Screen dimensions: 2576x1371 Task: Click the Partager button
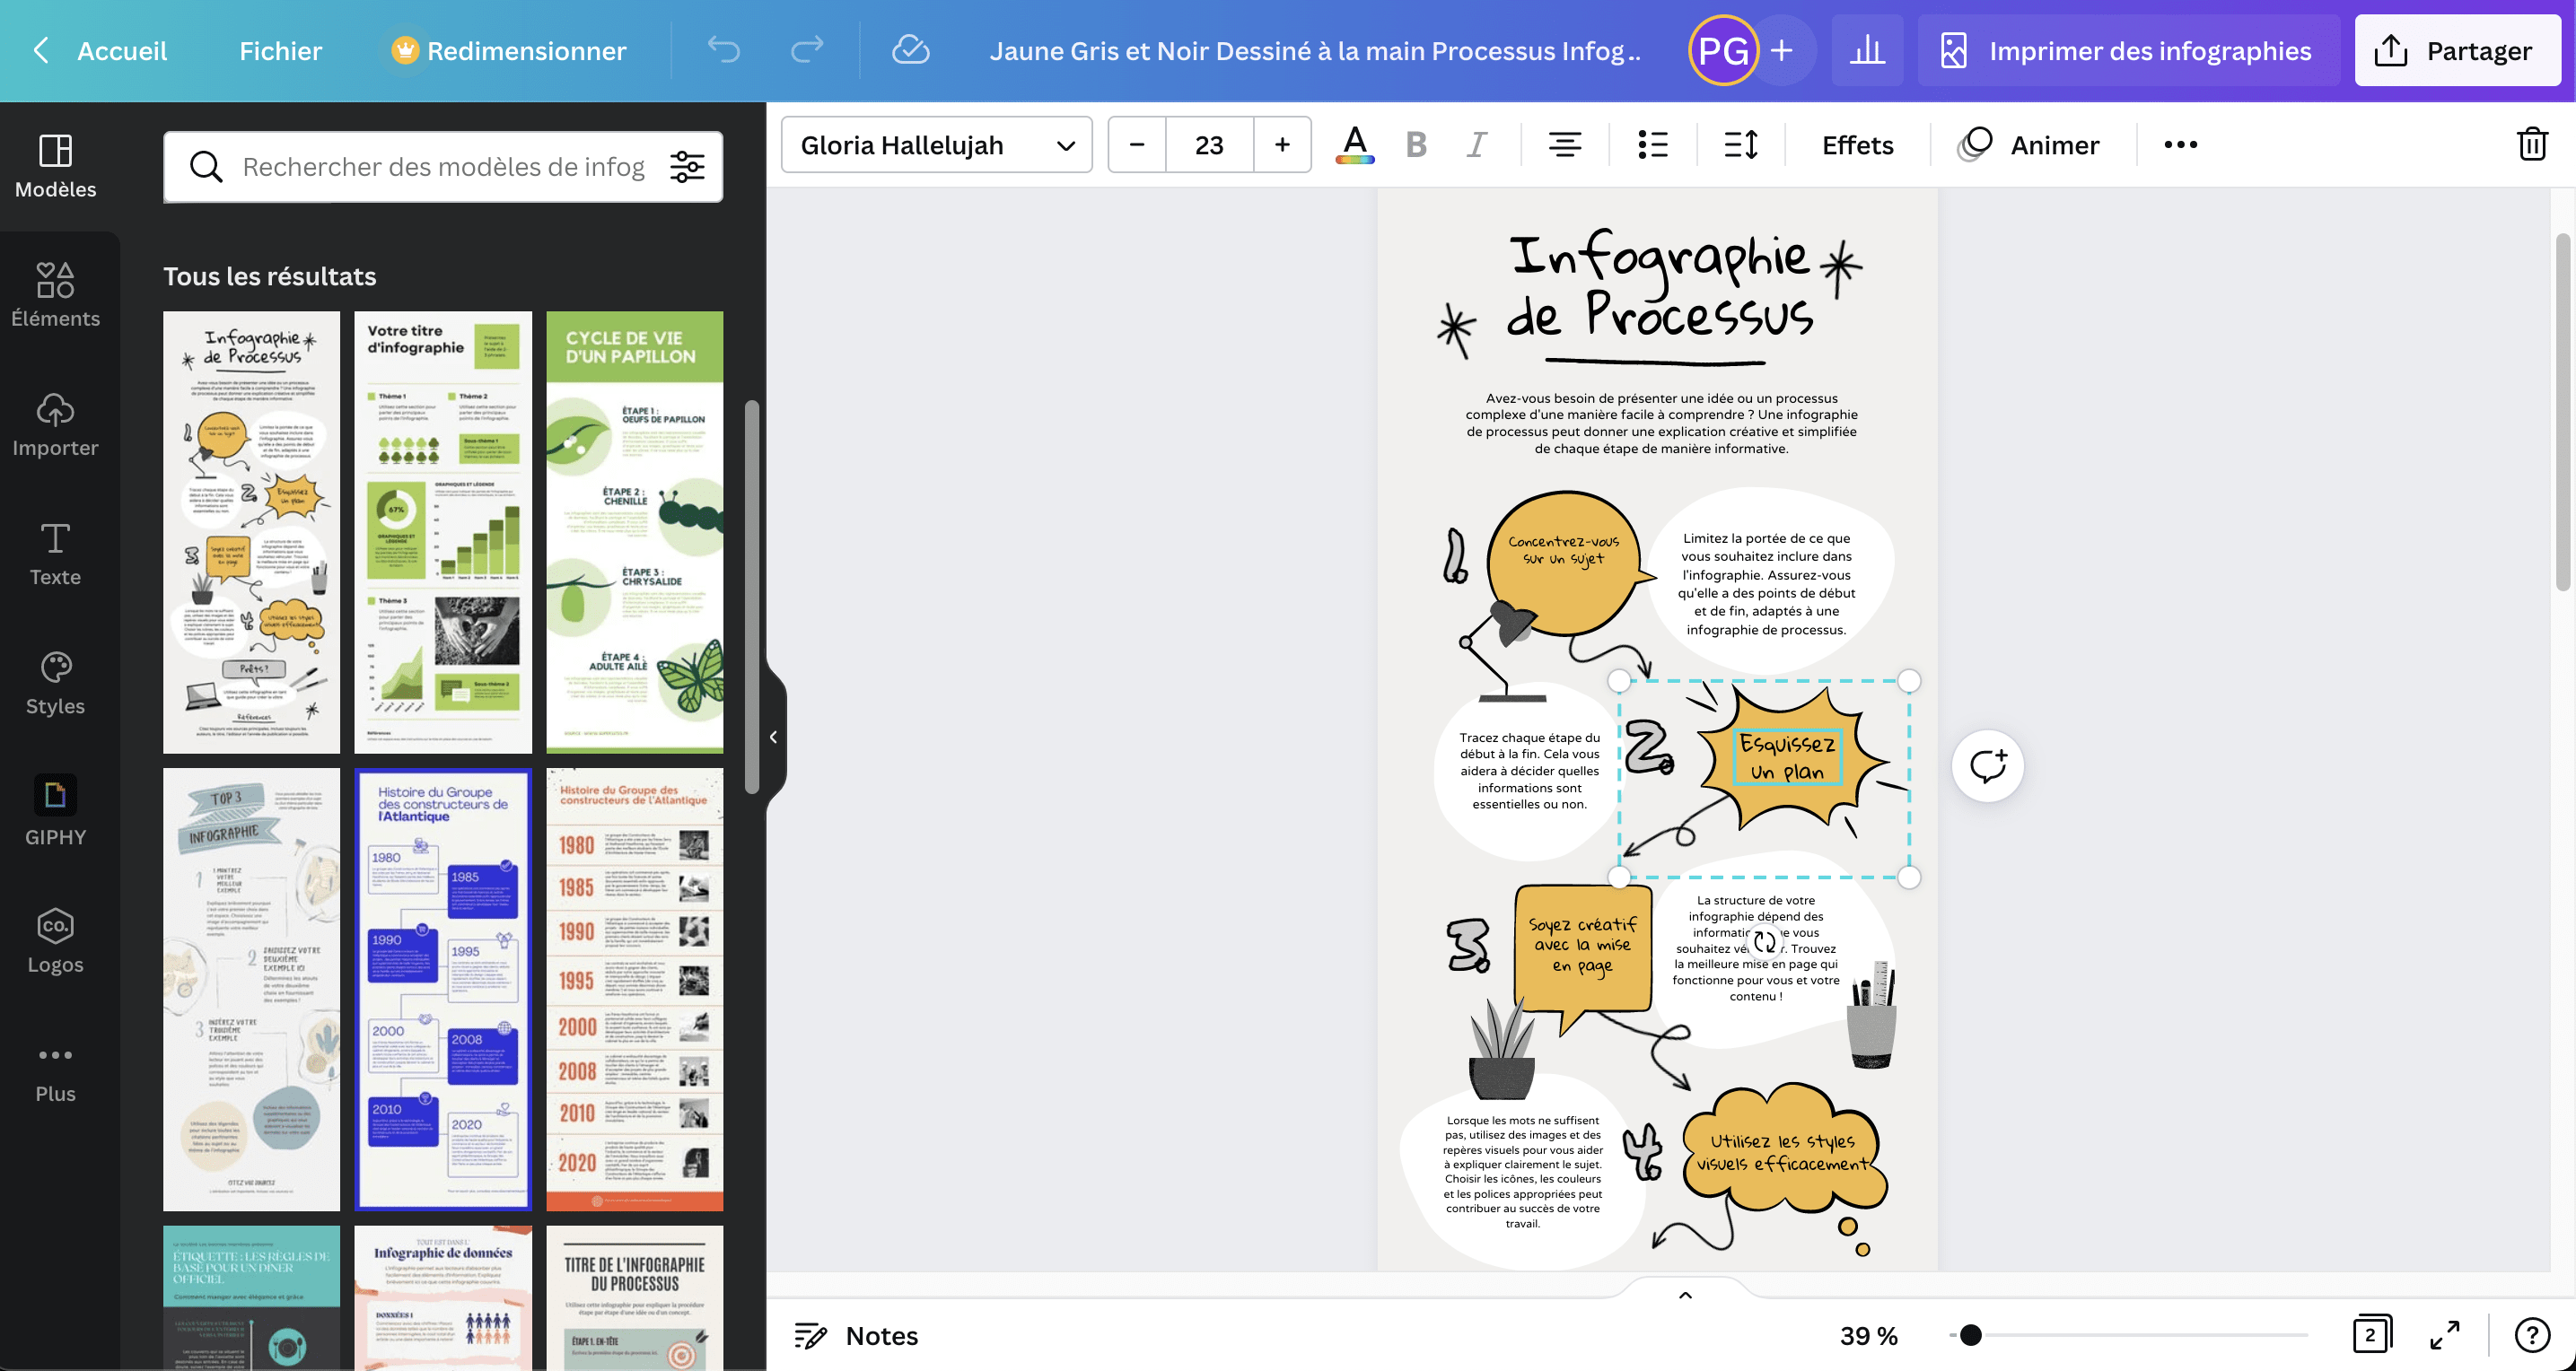click(x=2457, y=50)
